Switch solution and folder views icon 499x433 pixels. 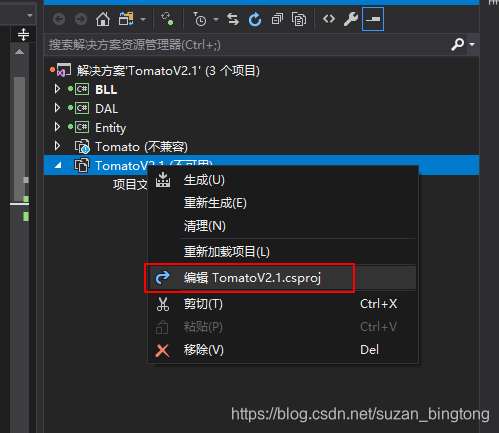(126, 19)
